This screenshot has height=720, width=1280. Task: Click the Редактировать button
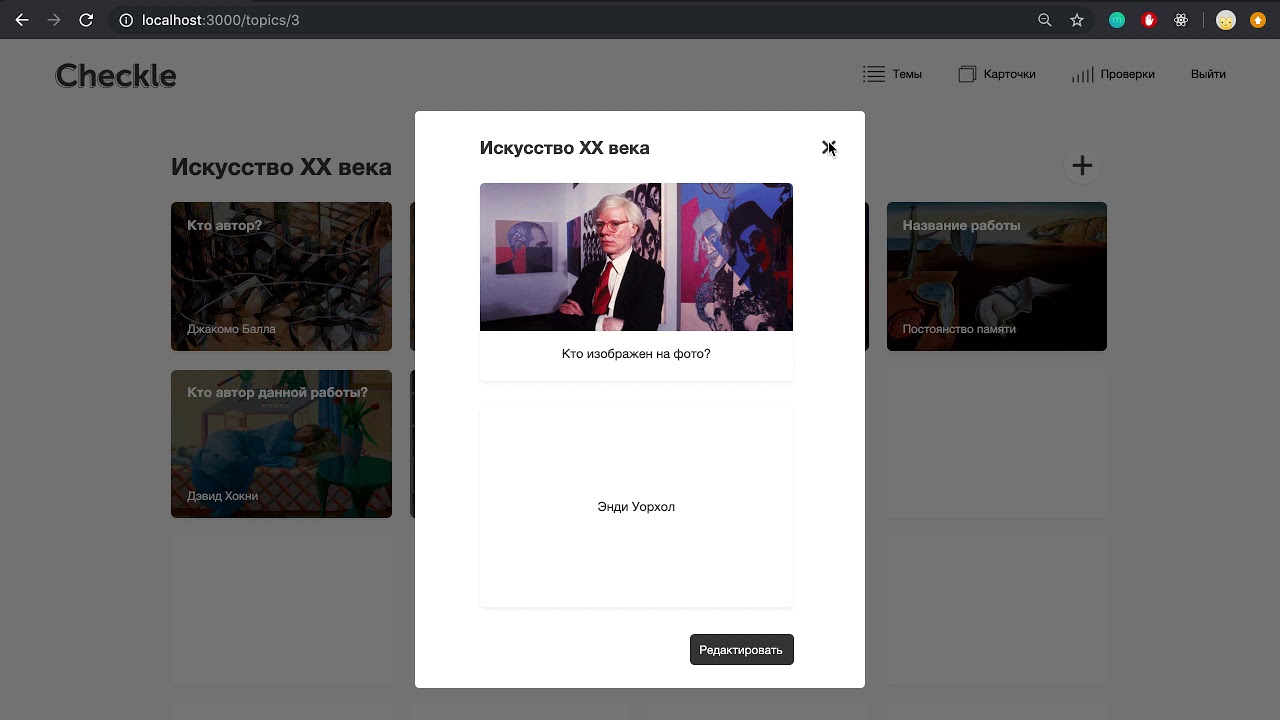(741, 650)
